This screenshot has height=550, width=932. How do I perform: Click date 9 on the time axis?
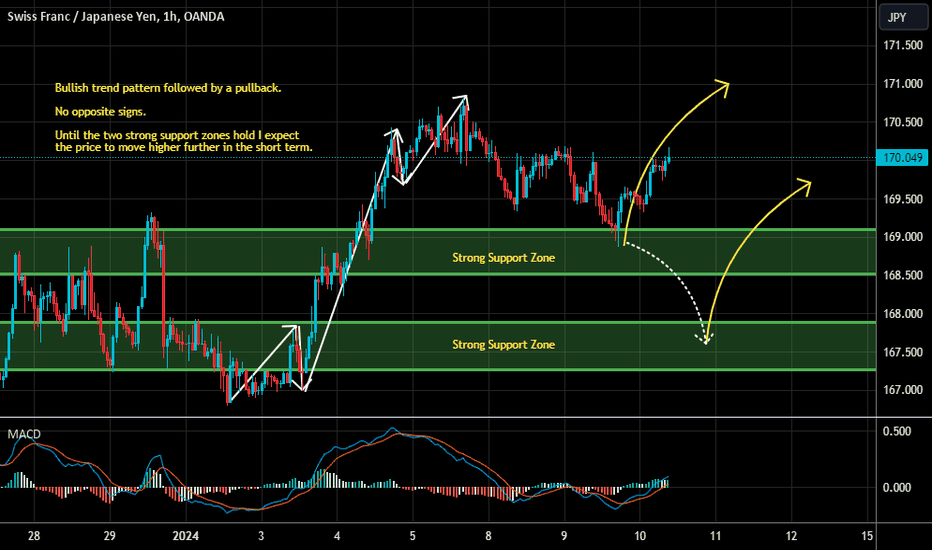564,536
